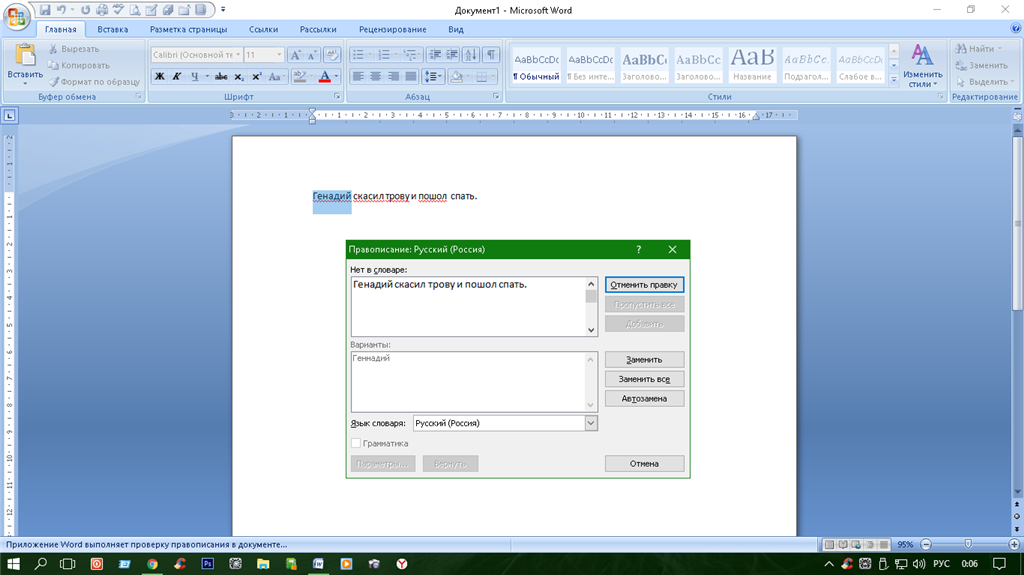Switch to the Рецензирование tab
Image resolution: width=1024 pixels, height=575 pixels.
click(x=392, y=29)
